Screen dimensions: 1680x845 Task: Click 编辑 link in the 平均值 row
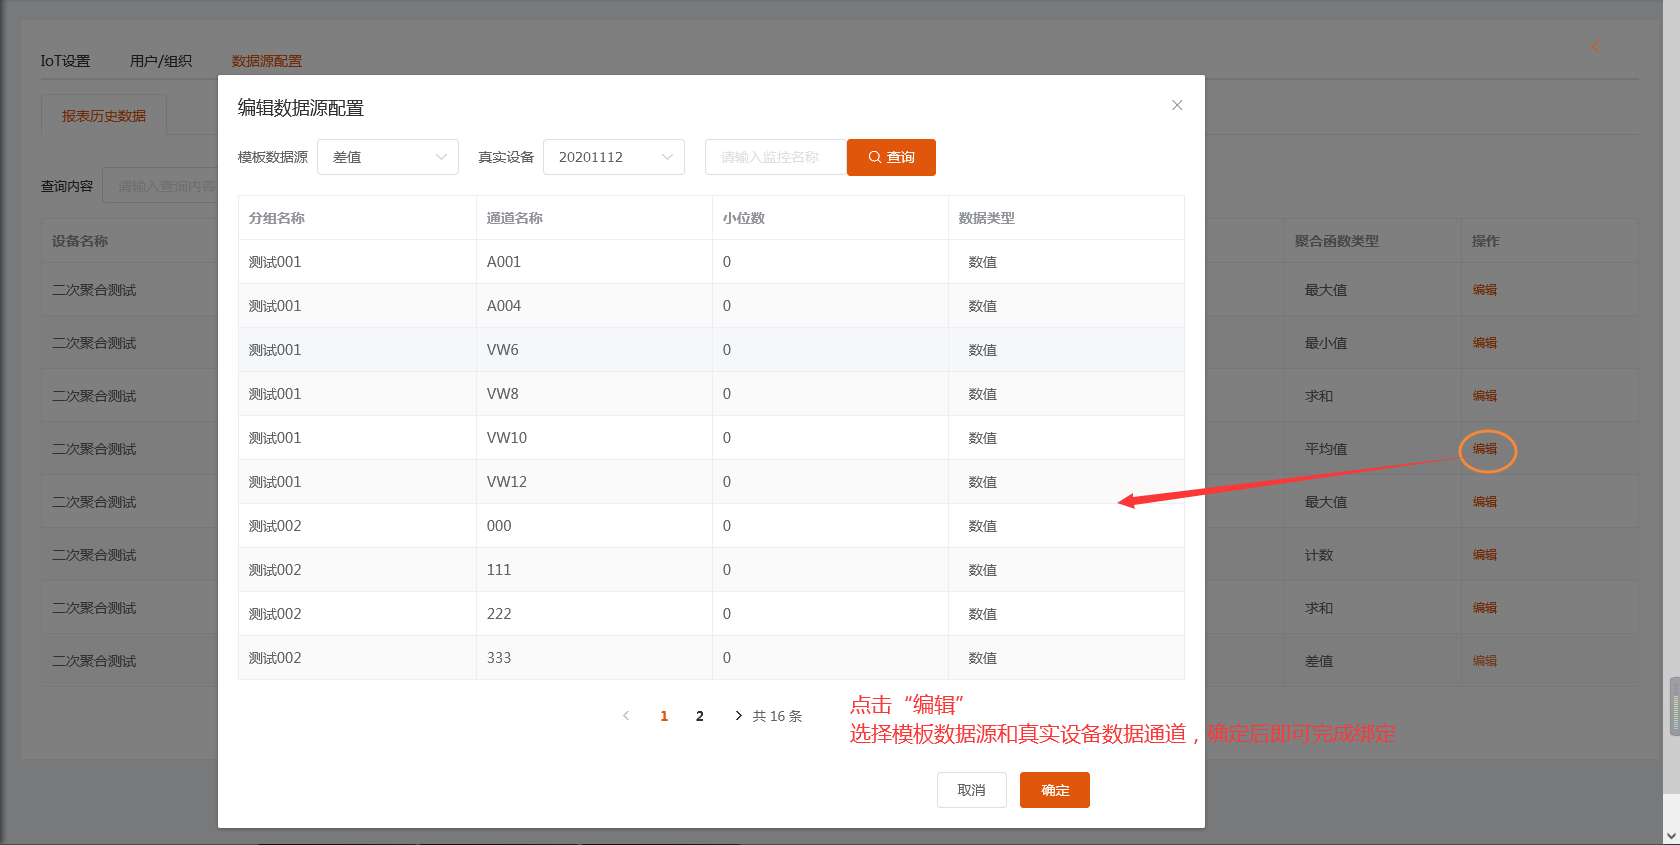1485,449
